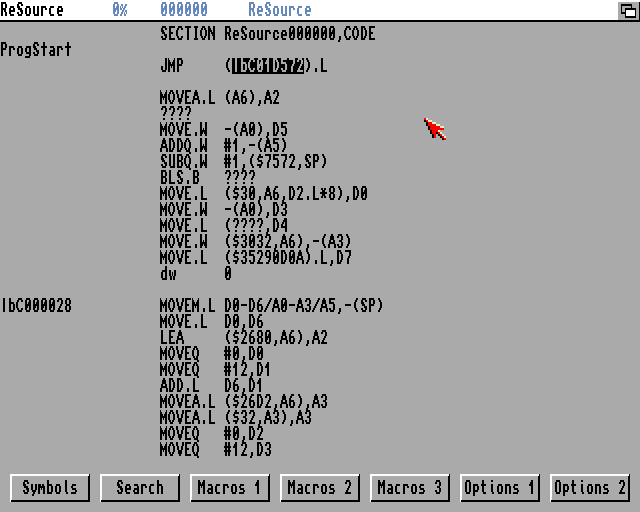The image size is (640, 512).
Task: Select the Macros 2 button
Action: [320, 488]
